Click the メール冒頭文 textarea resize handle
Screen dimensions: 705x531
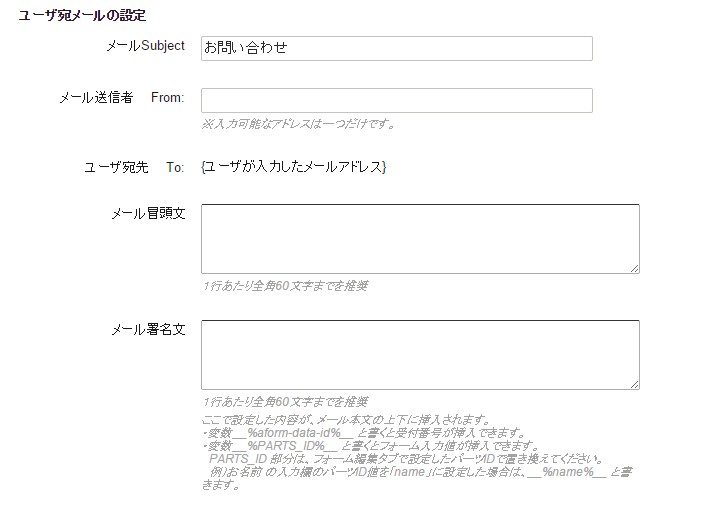point(634,267)
